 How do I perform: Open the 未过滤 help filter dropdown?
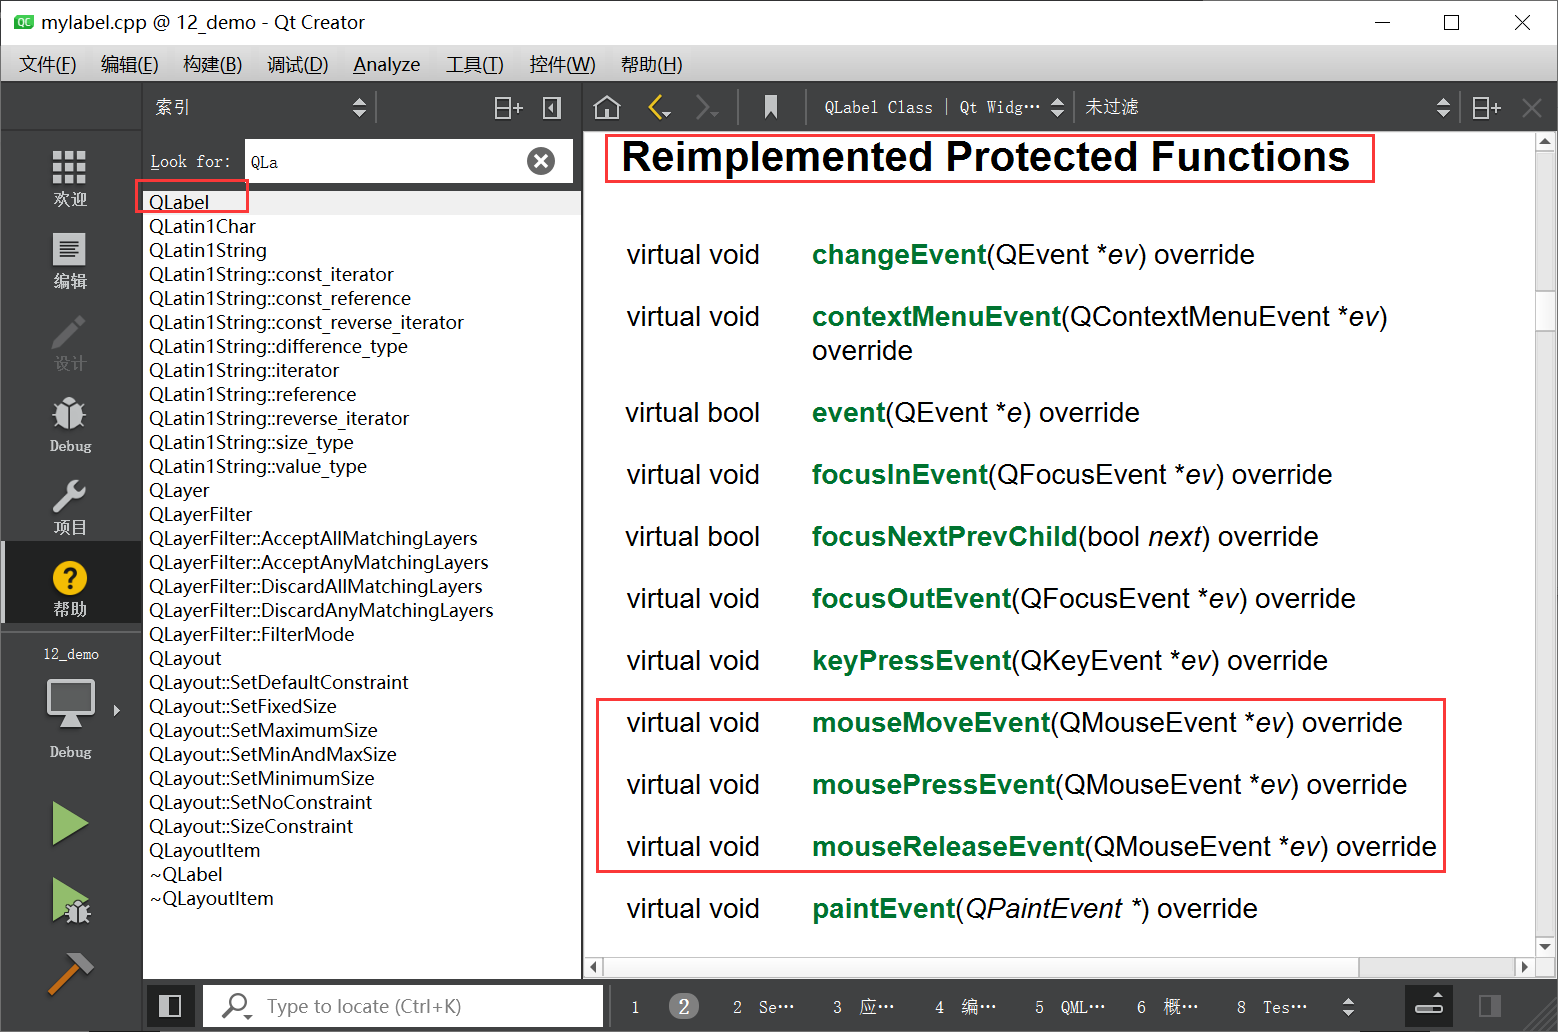coord(1268,107)
